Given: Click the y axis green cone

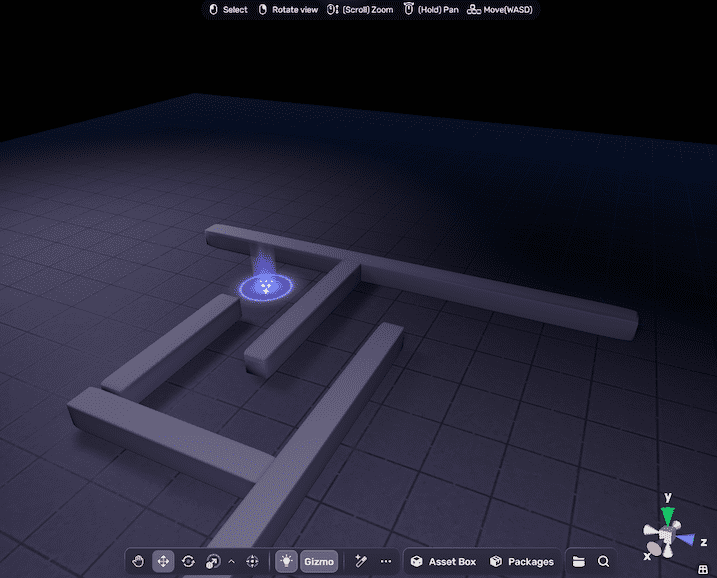Looking at the screenshot, I should (668, 515).
